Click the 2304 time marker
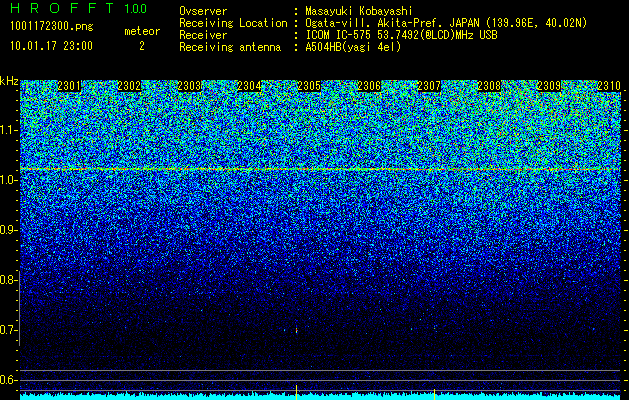Screen dimensions: 629x400 (x=249, y=86)
